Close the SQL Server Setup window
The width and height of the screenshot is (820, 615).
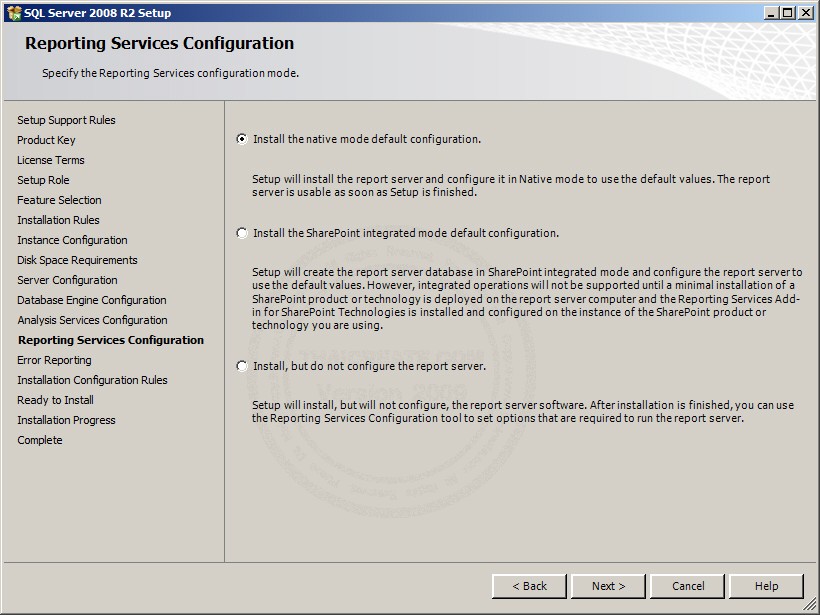pos(806,13)
